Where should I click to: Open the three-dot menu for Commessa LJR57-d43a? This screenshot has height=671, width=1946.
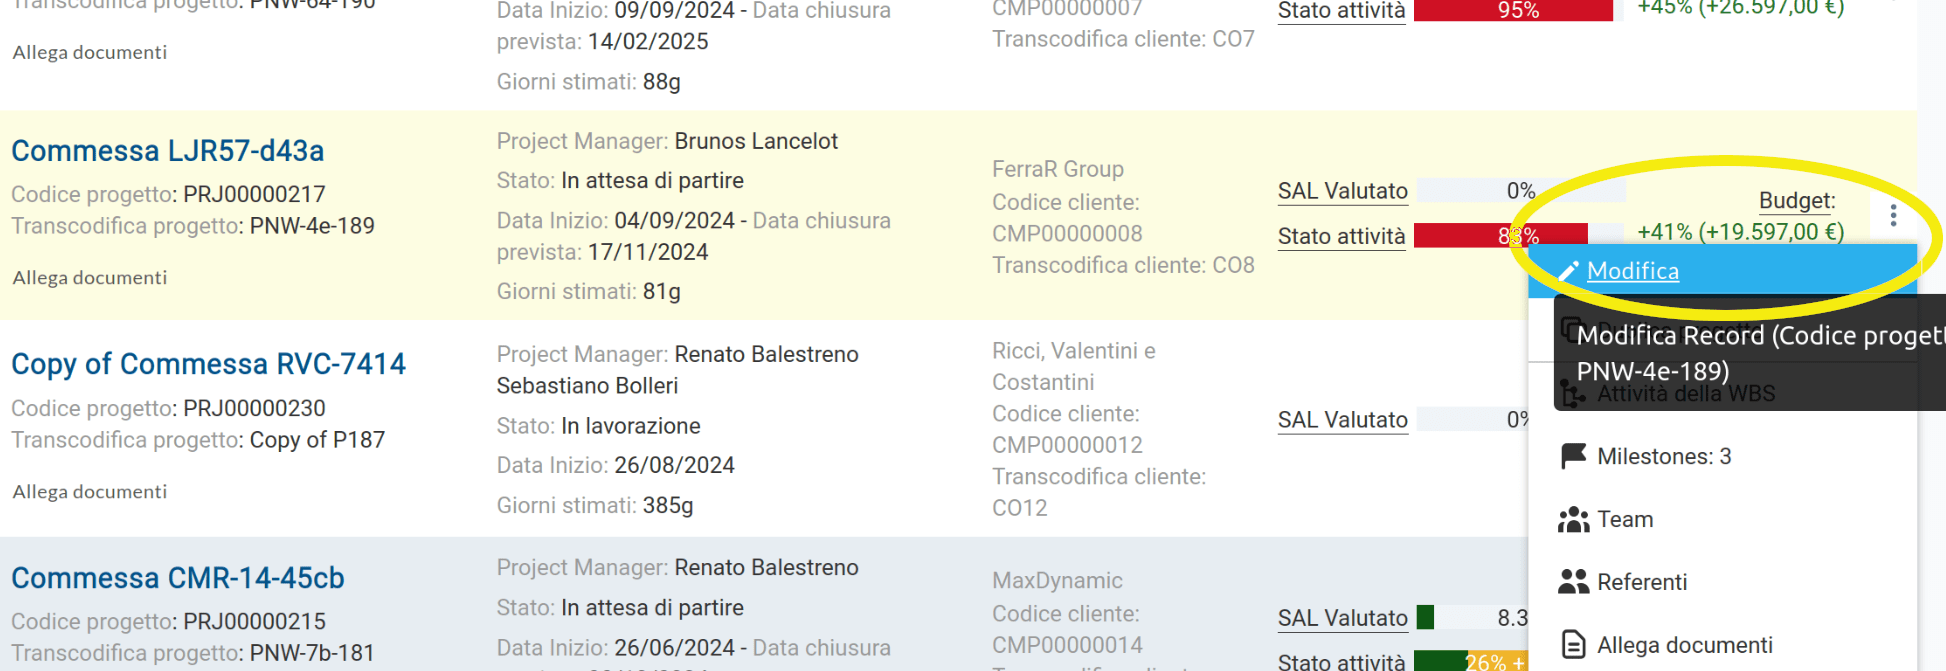tap(1893, 214)
